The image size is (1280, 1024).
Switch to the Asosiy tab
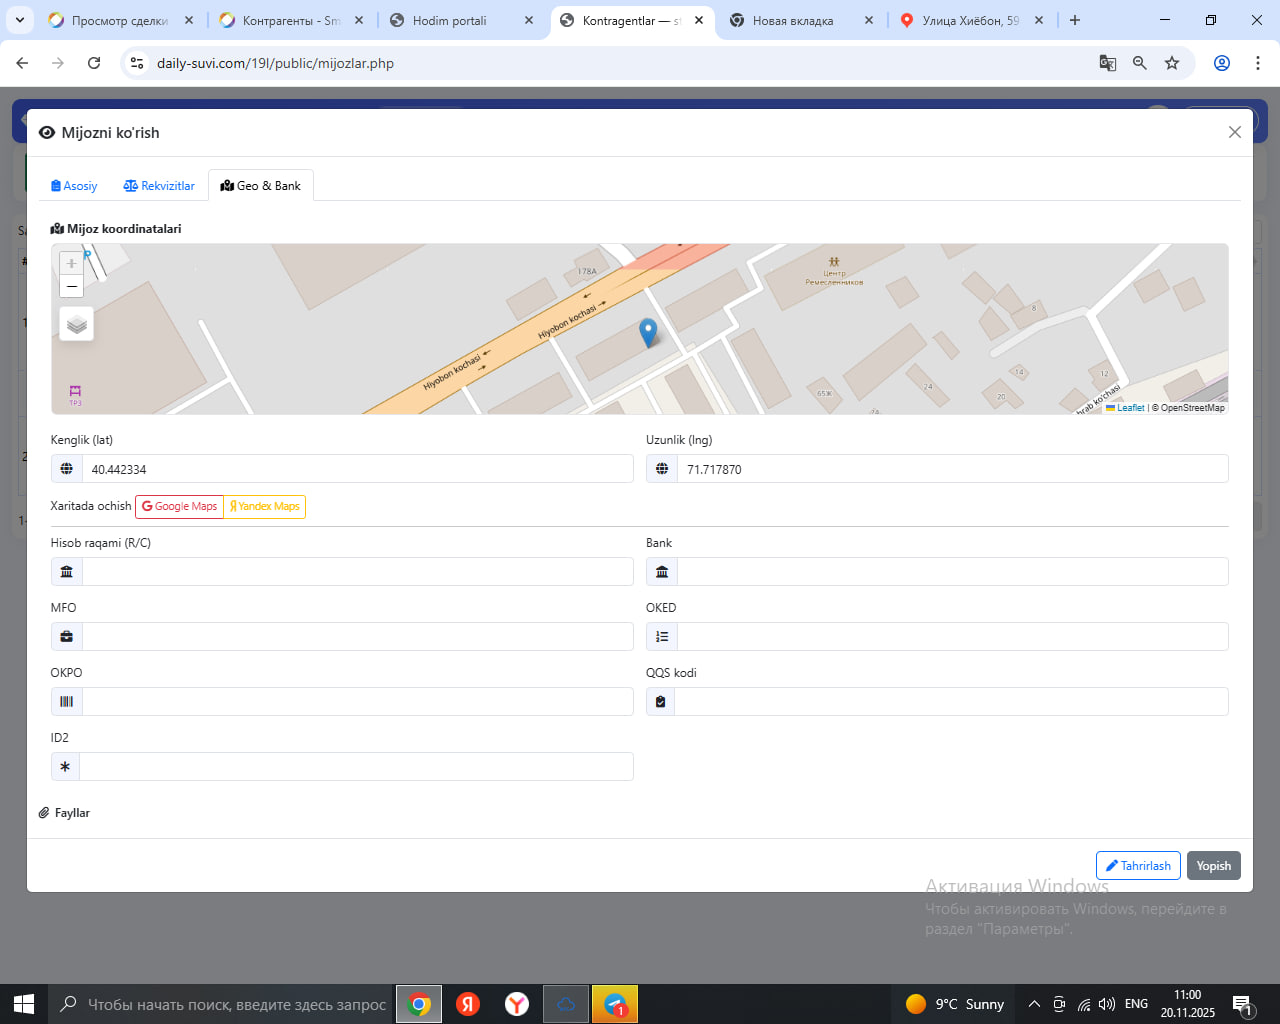point(74,186)
